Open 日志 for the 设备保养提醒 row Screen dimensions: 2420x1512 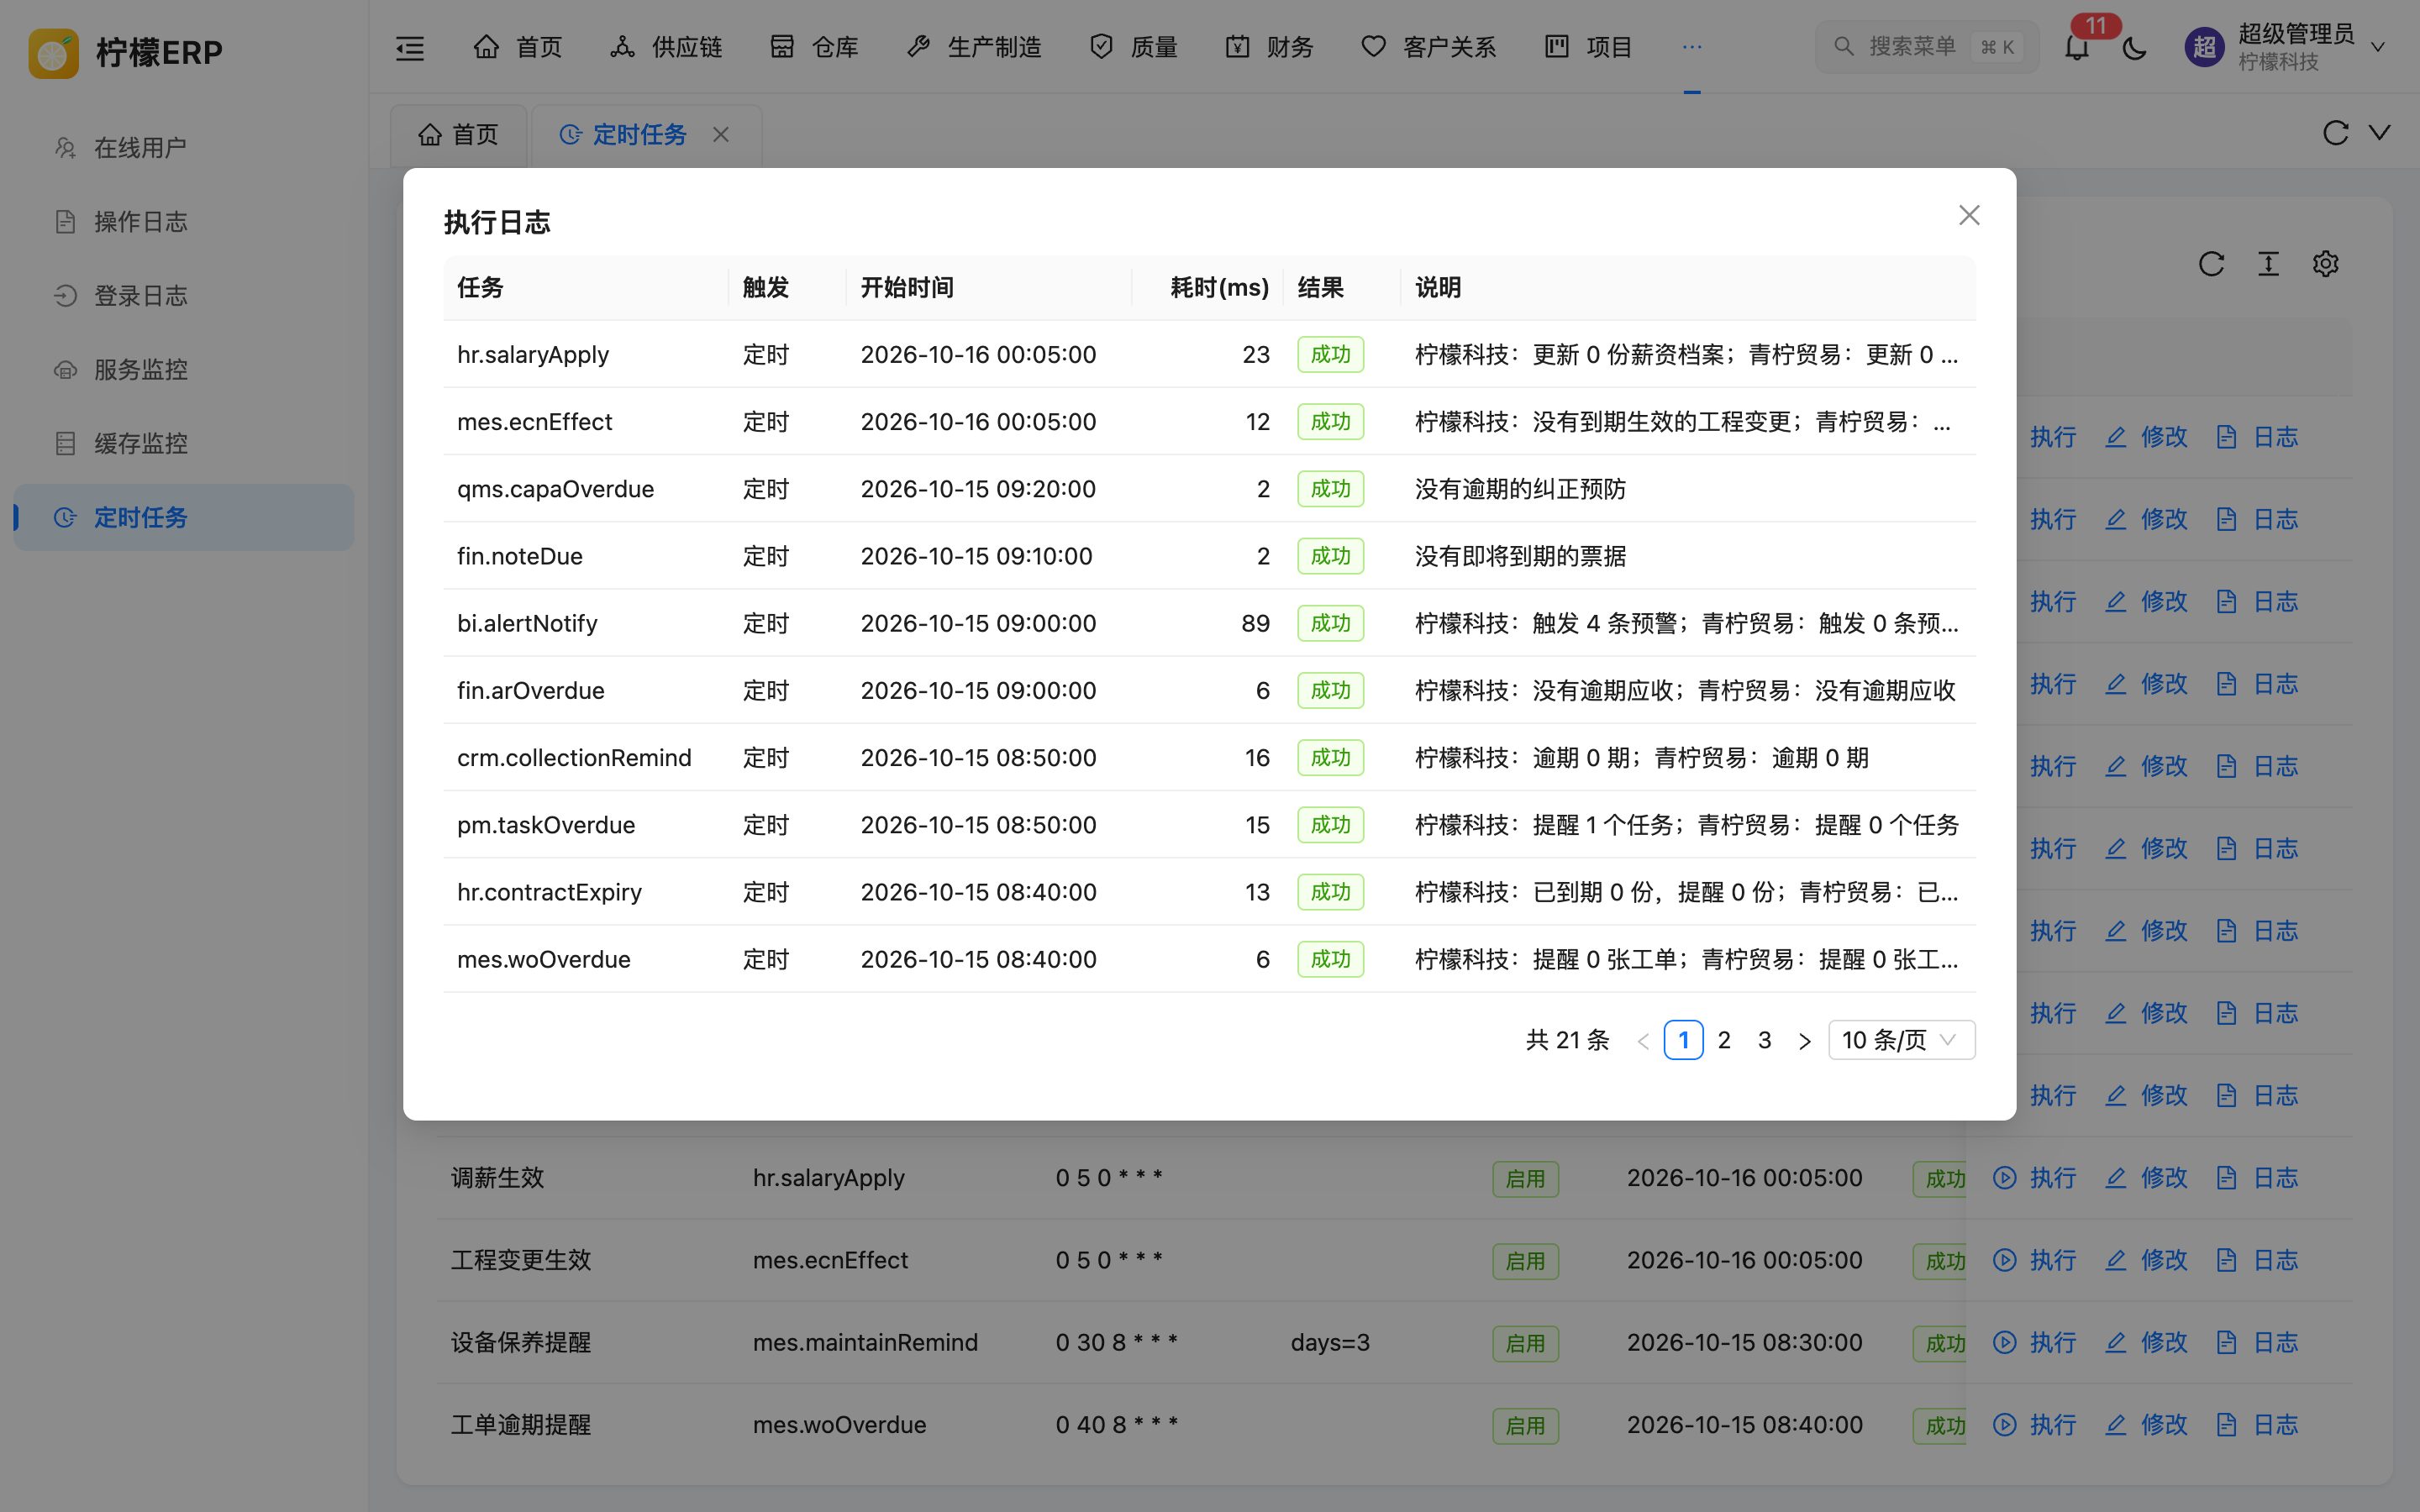[2257, 1342]
